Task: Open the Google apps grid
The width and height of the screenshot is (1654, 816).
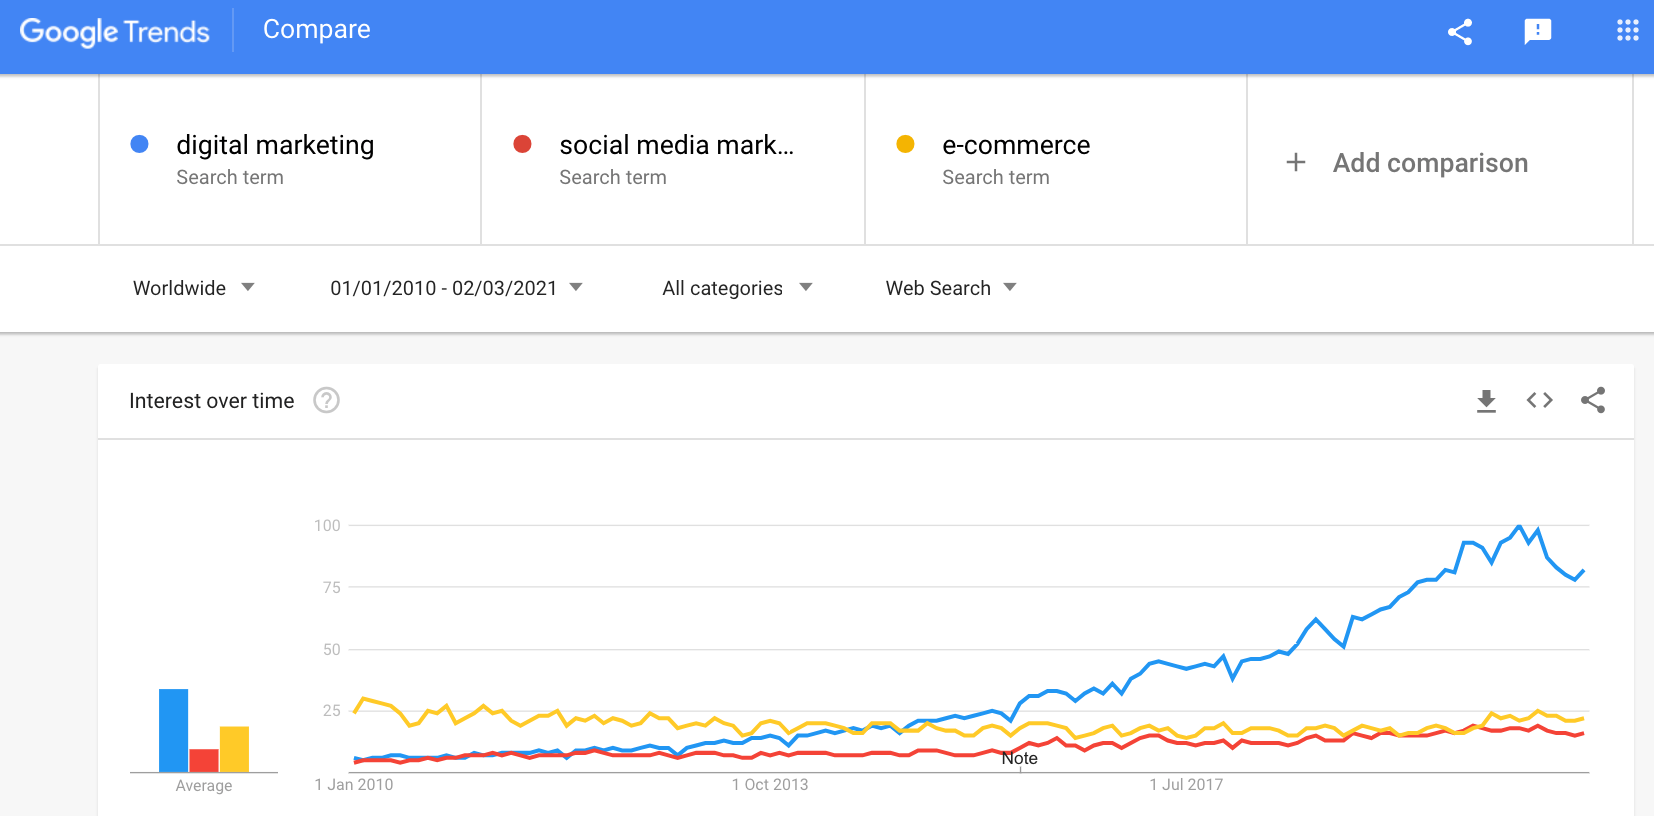Action: 1627,31
